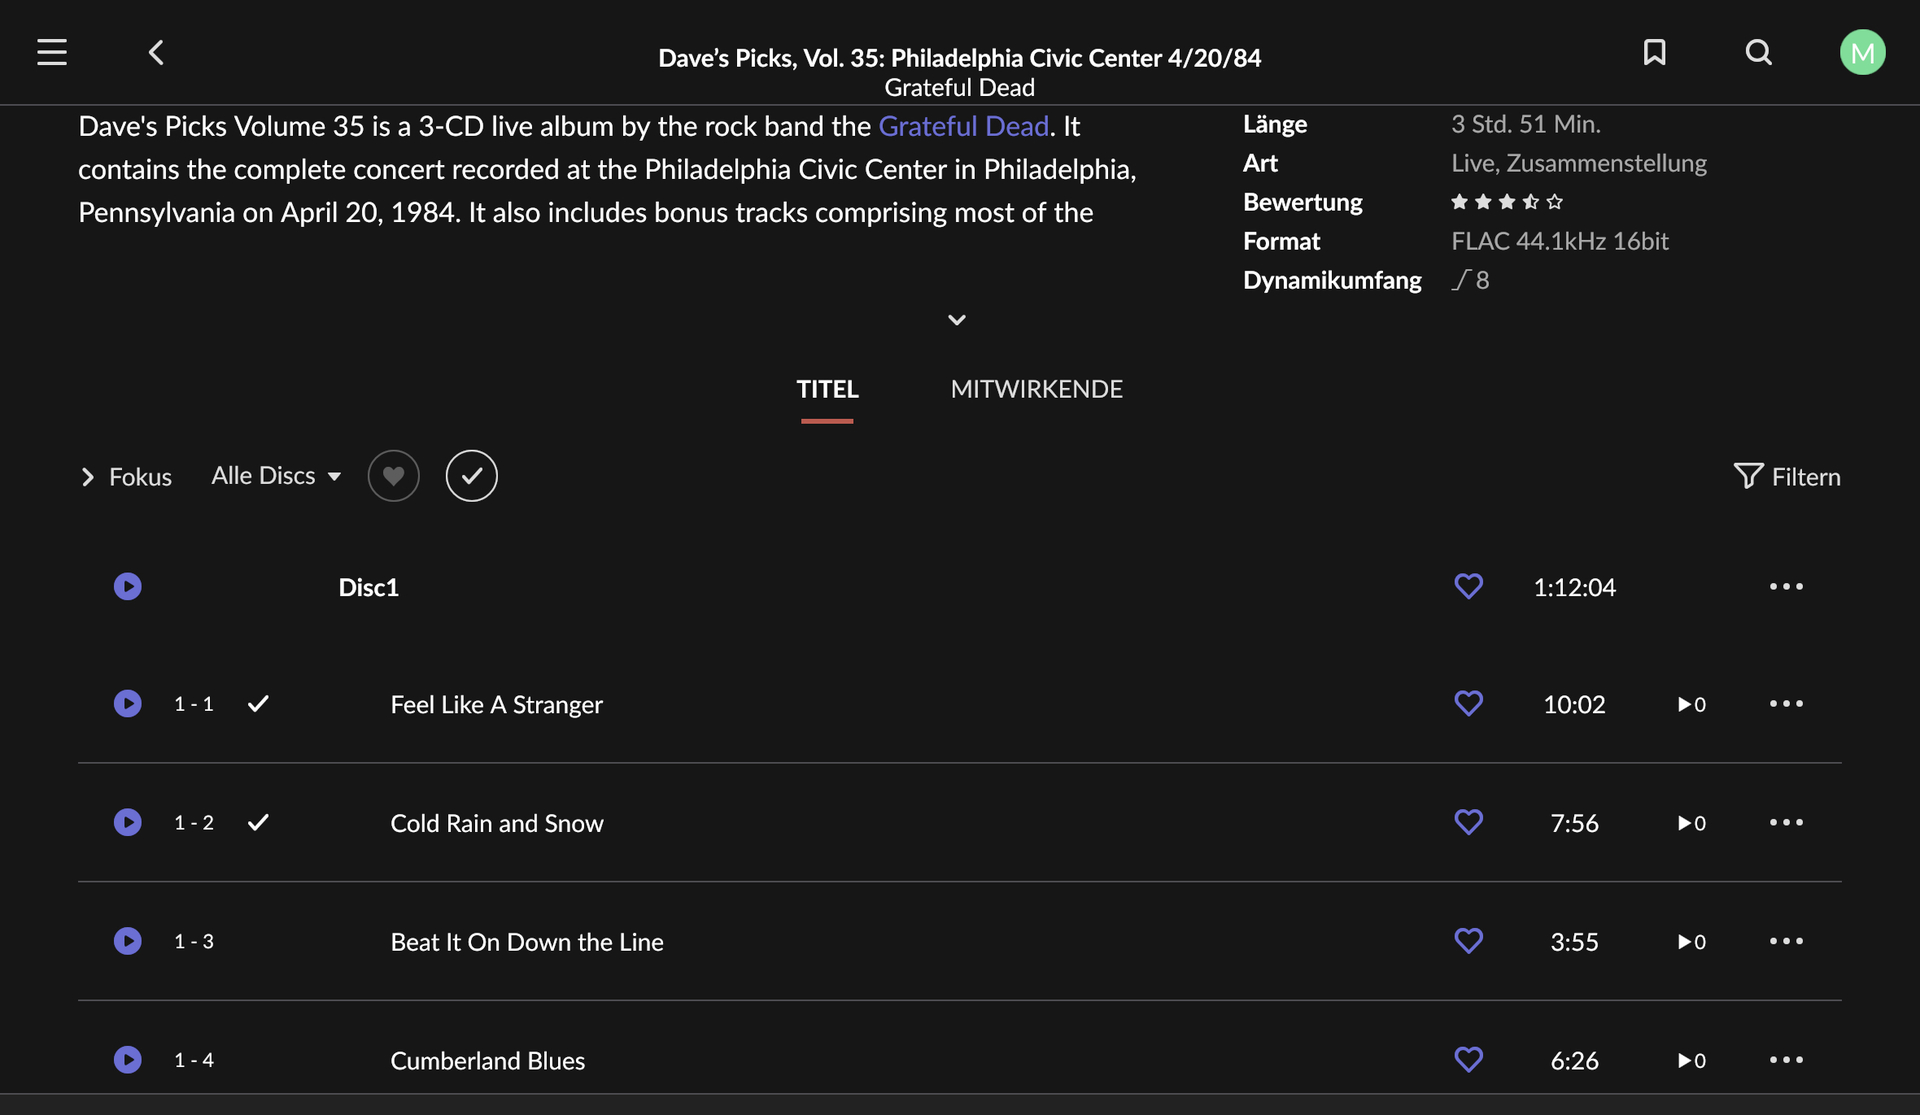Screen dimensions: 1920x1115
Task: Expand the album description with chevron
Action: (957, 320)
